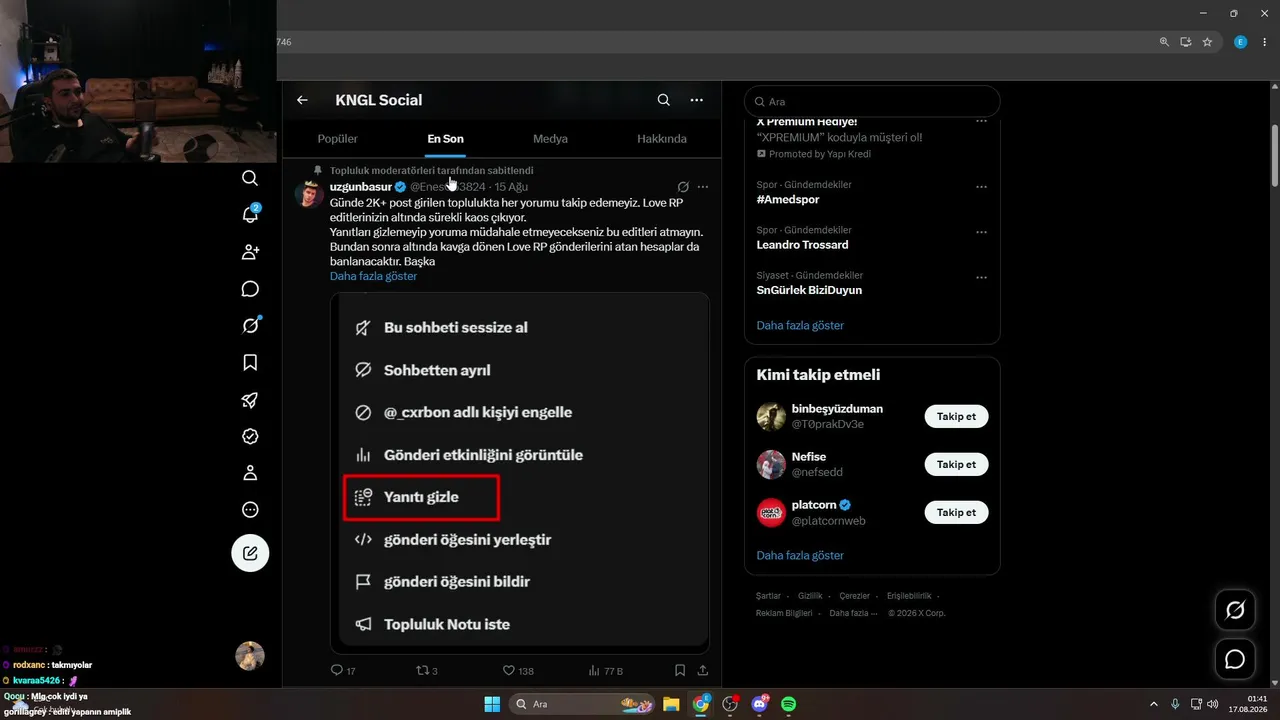Viewport: 1280px width, 720px height.
Task: Open Discord from the taskbar
Action: coord(759,704)
